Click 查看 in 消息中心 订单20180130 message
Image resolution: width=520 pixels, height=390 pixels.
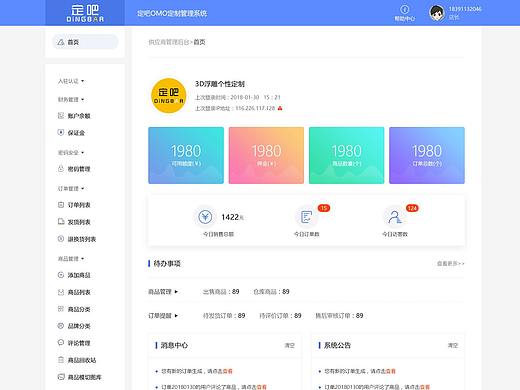[x=262, y=387]
